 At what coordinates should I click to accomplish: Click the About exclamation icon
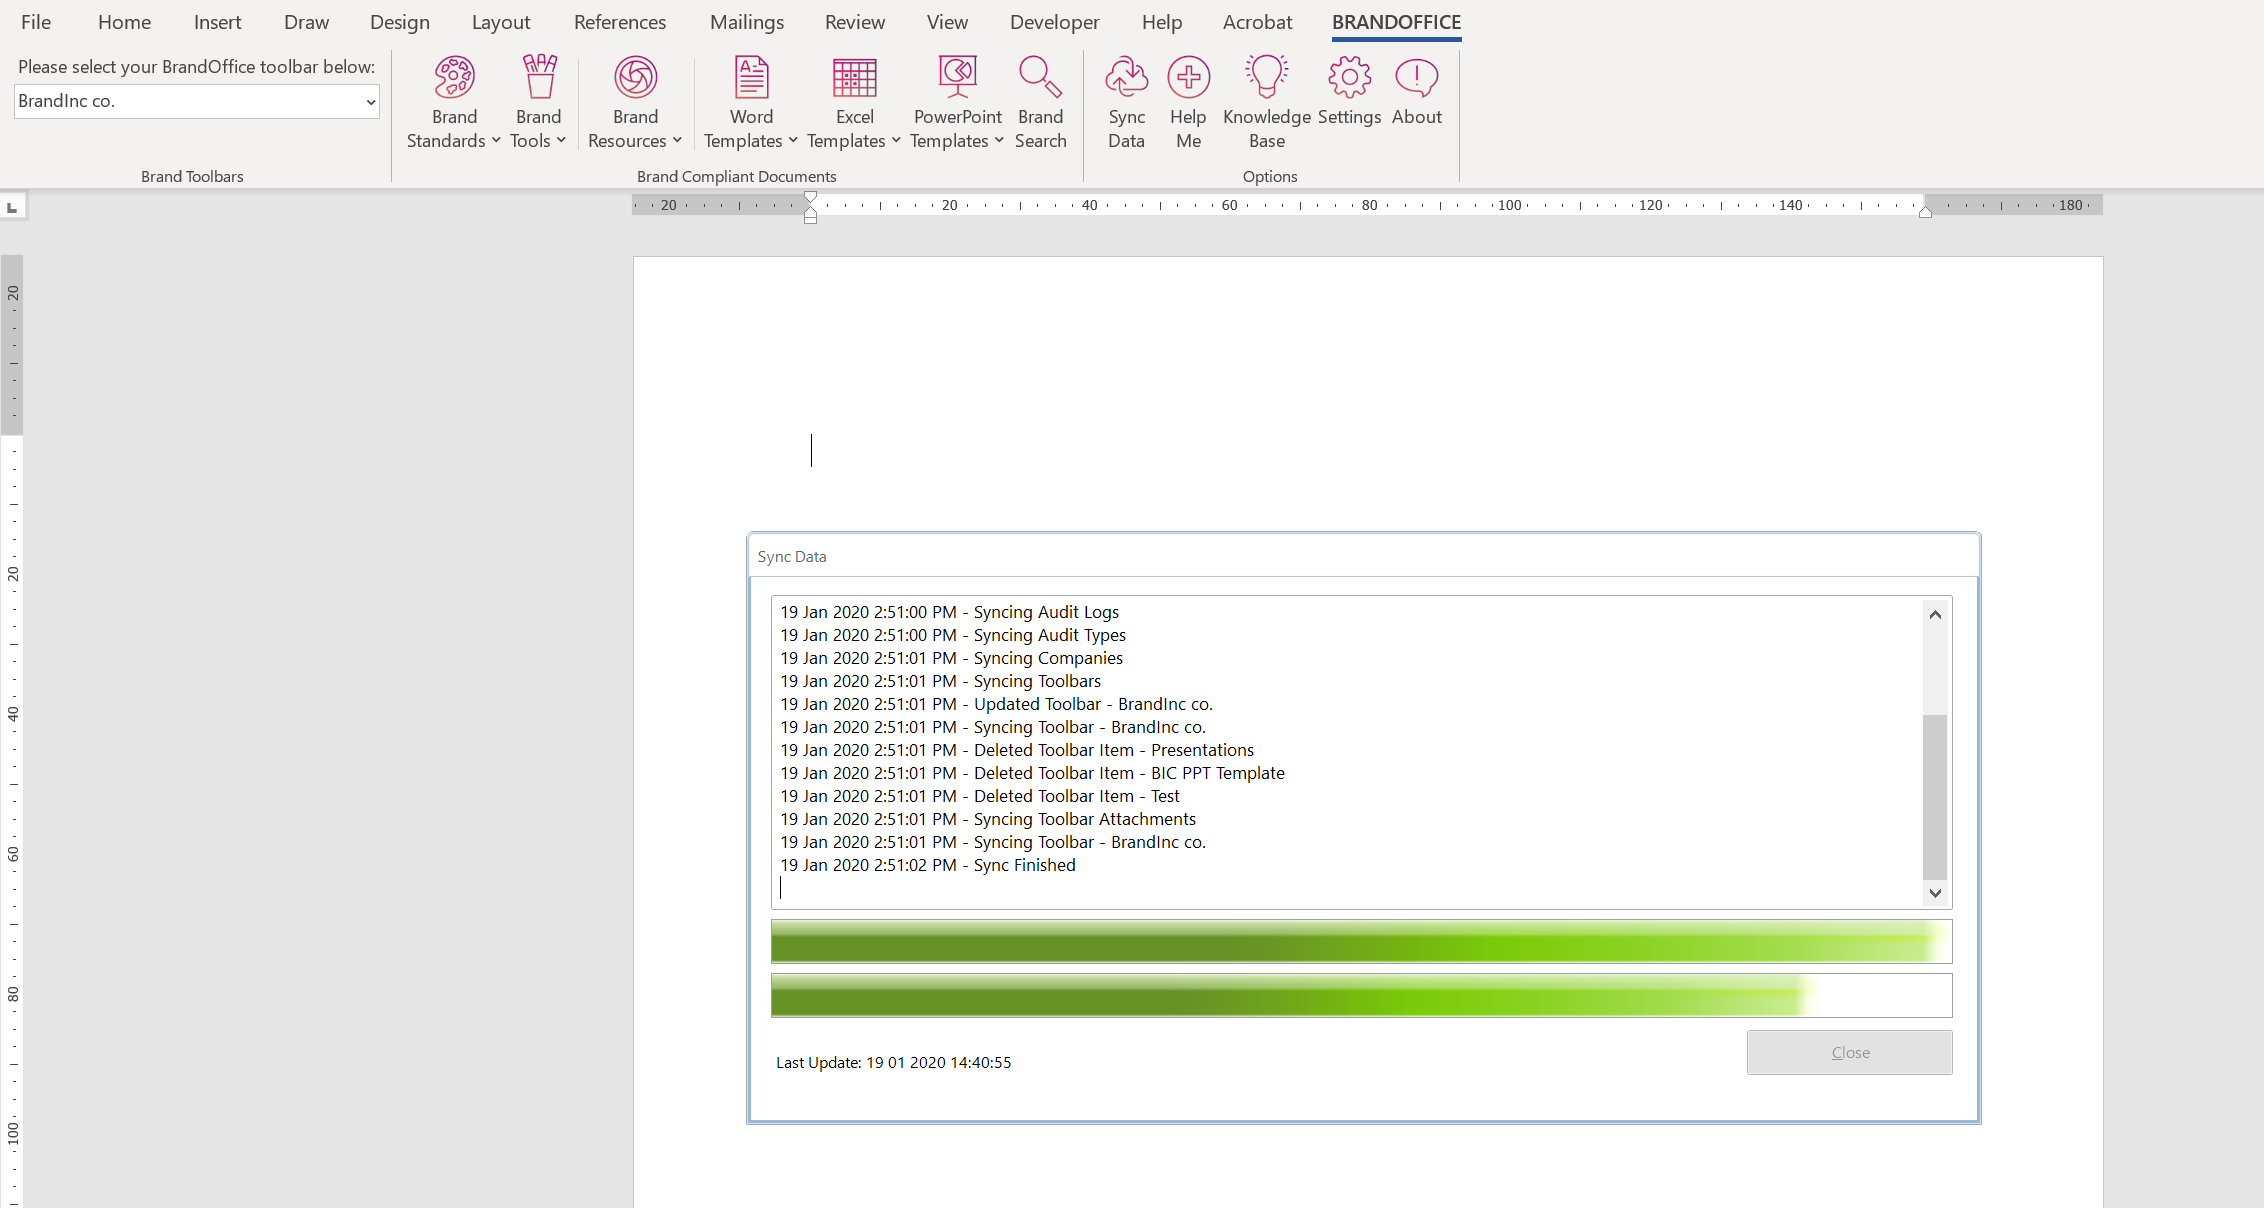(1416, 77)
